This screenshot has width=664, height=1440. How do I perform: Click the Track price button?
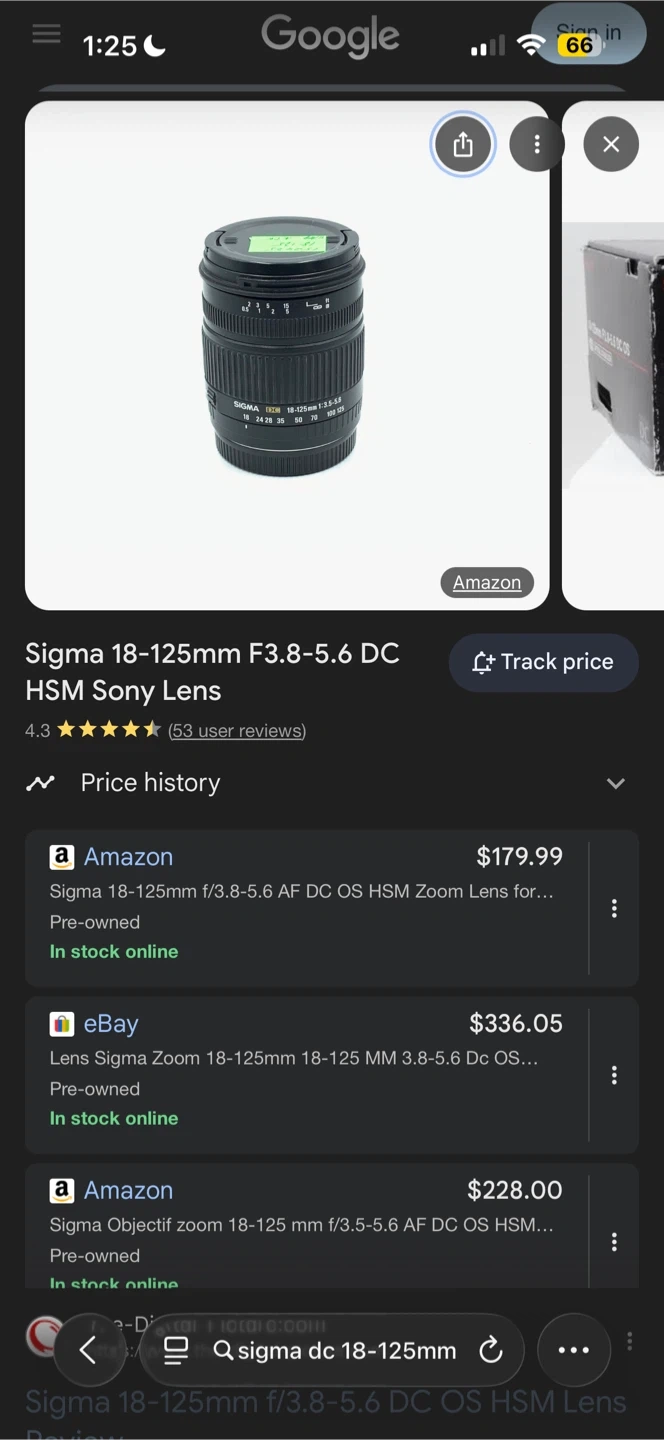[x=543, y=662]
